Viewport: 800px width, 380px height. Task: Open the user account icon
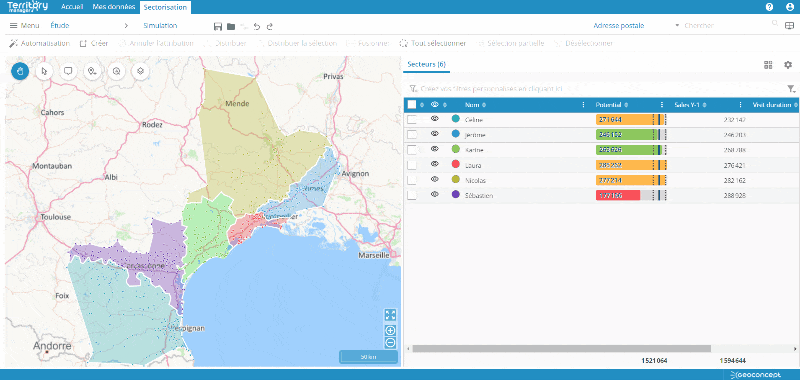[x=790, y=7]
